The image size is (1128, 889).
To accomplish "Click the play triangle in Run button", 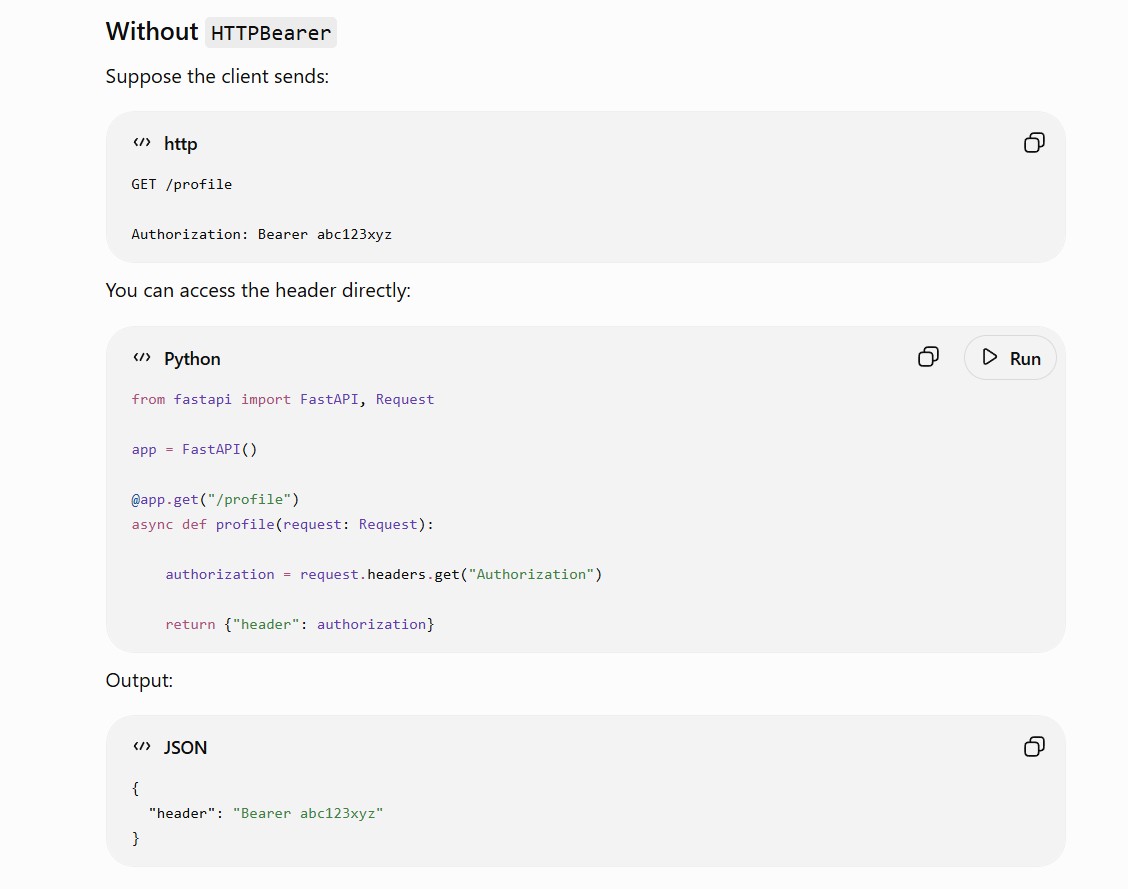I will (x=990, y=357).
